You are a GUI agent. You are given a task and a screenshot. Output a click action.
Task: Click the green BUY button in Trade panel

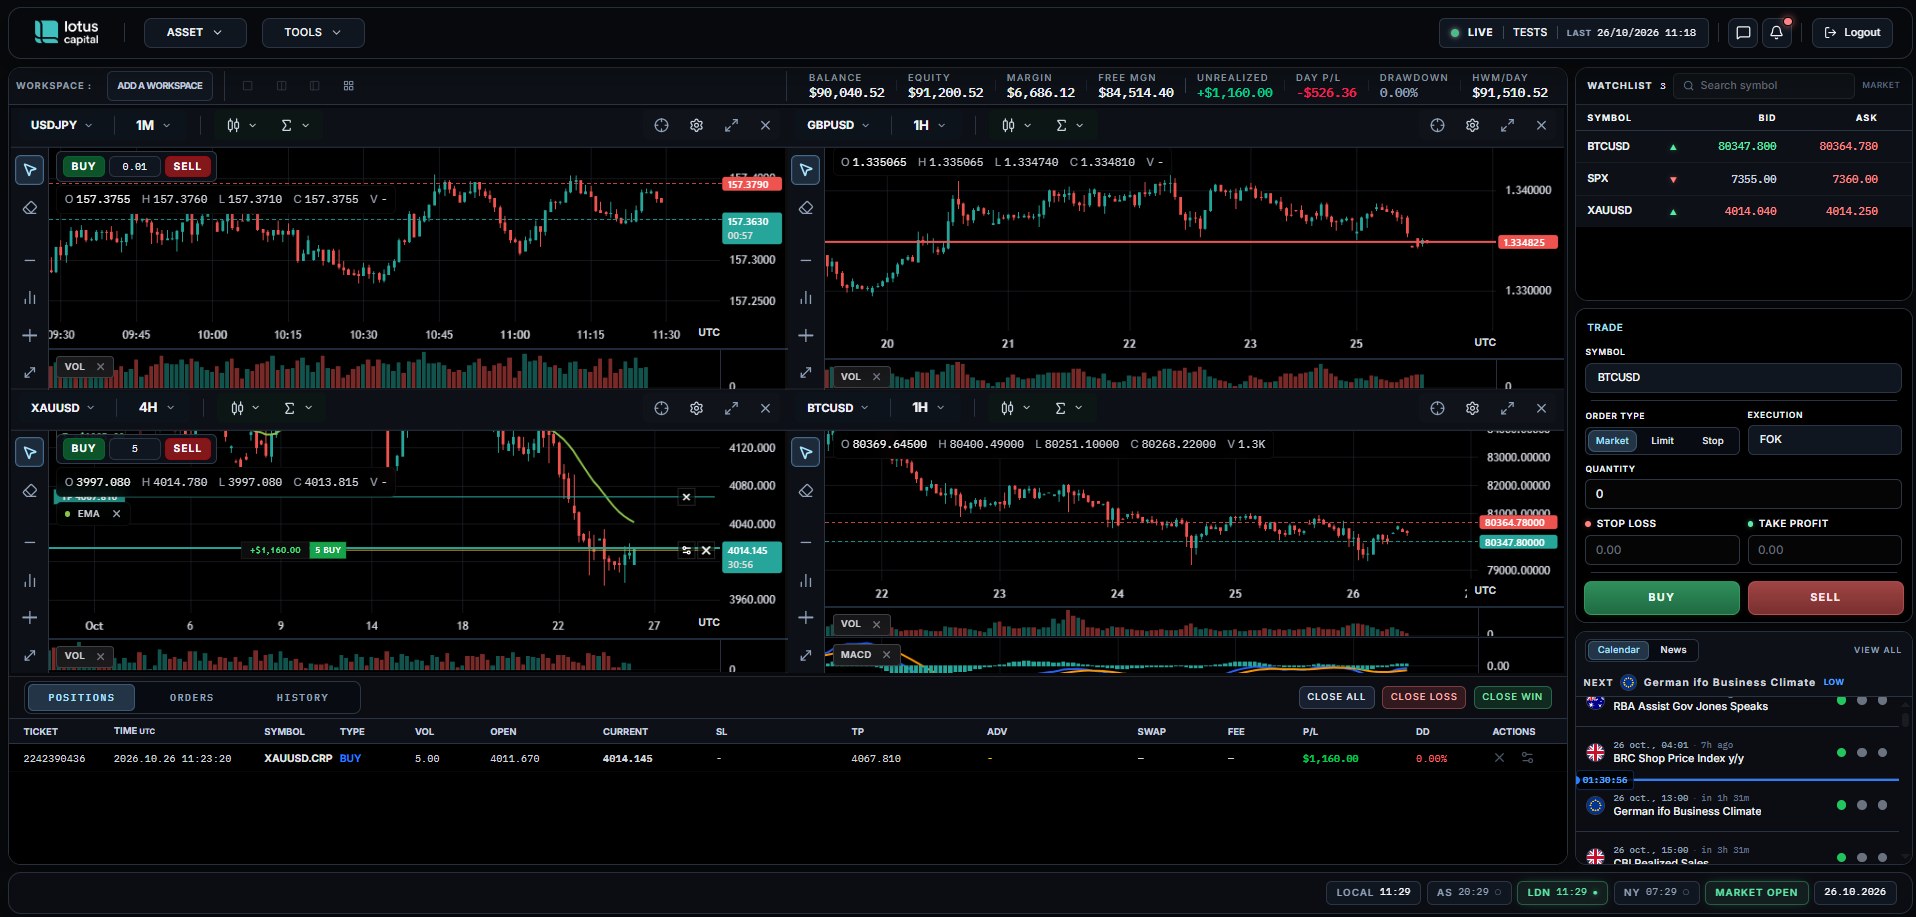point(1661,597)
